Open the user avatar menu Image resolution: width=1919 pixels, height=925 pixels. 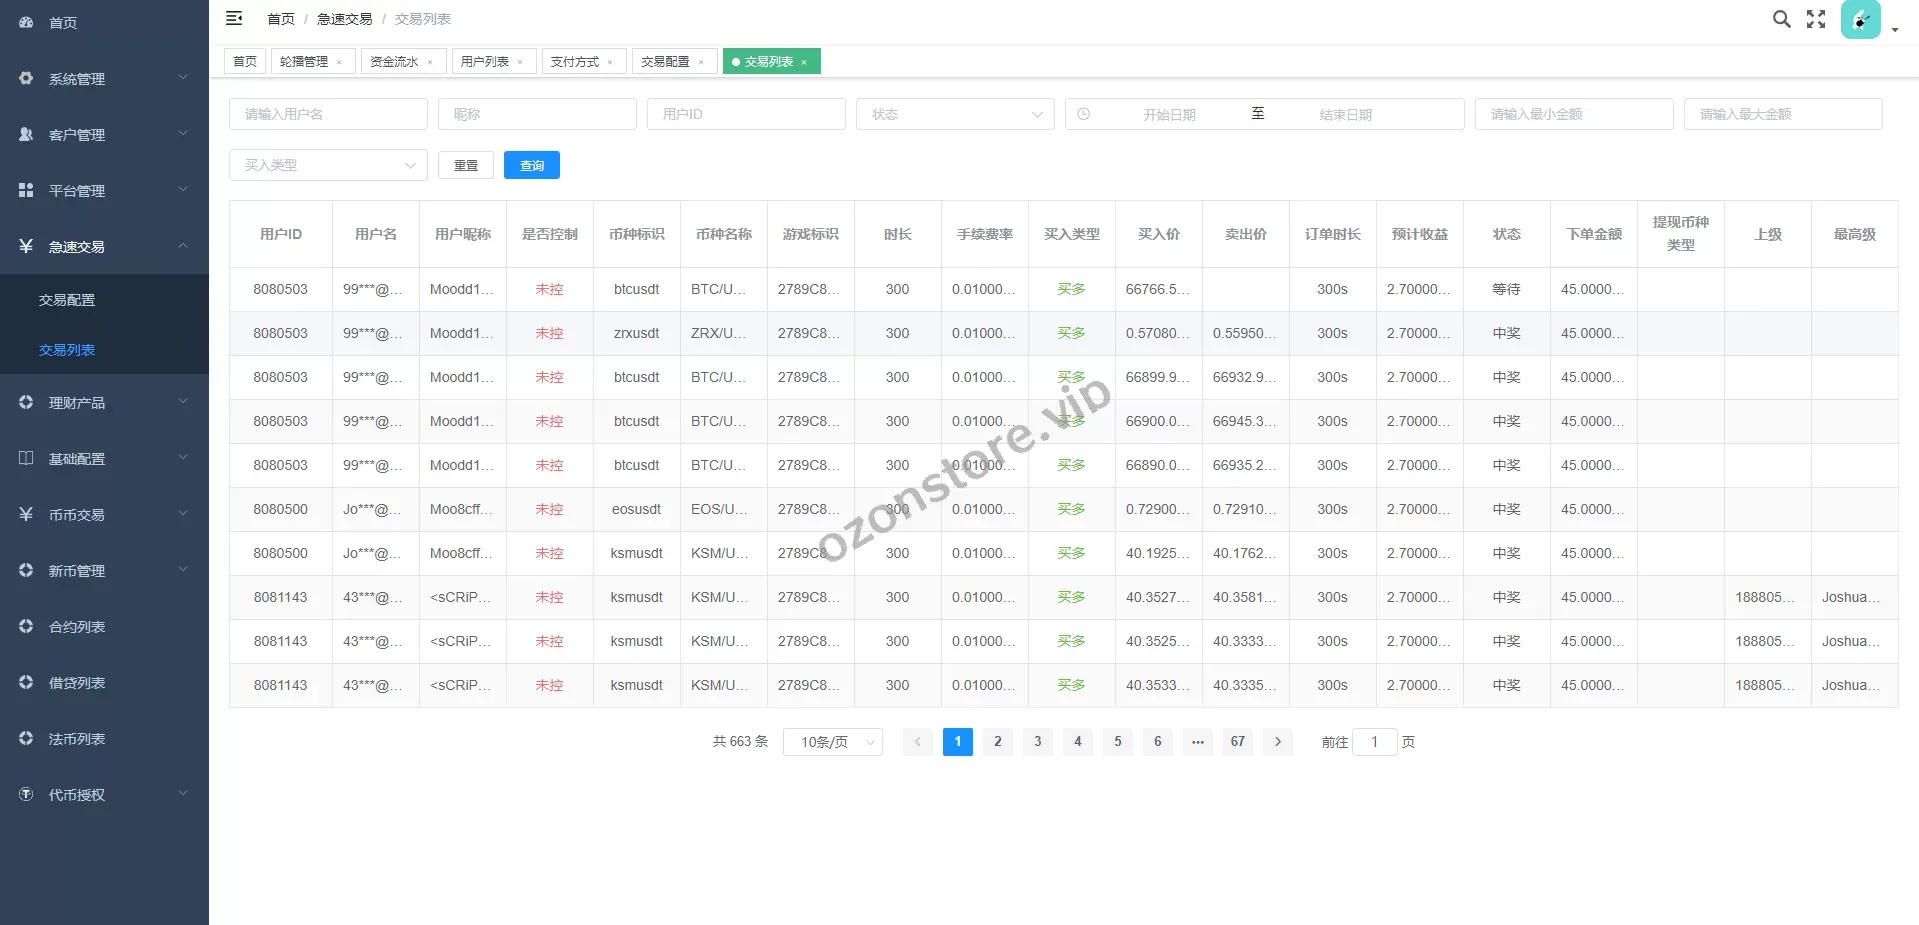pyautogui.click(x=1860, y=19)
